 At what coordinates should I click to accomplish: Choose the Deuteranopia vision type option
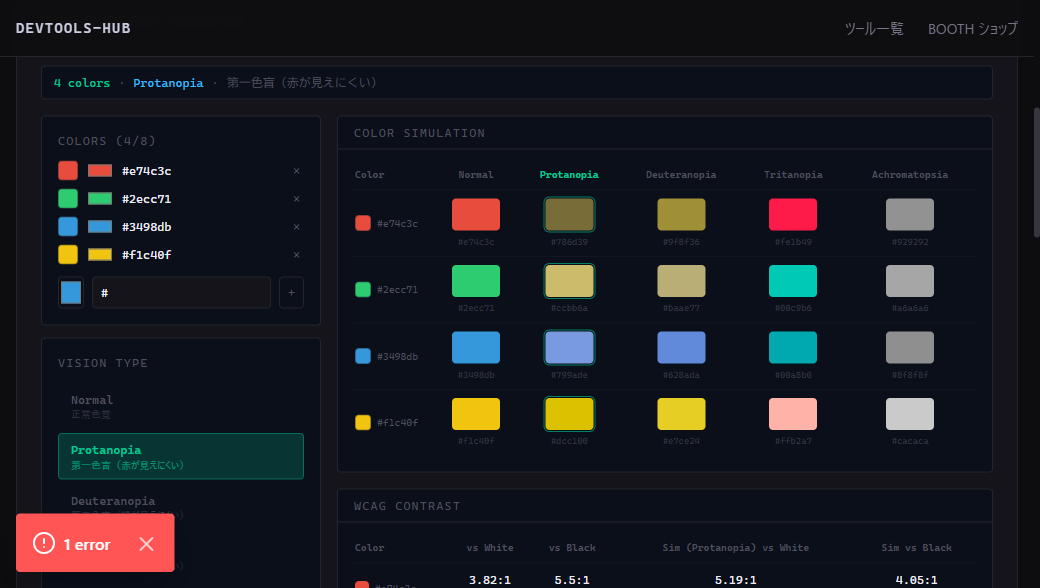point(180,506)
